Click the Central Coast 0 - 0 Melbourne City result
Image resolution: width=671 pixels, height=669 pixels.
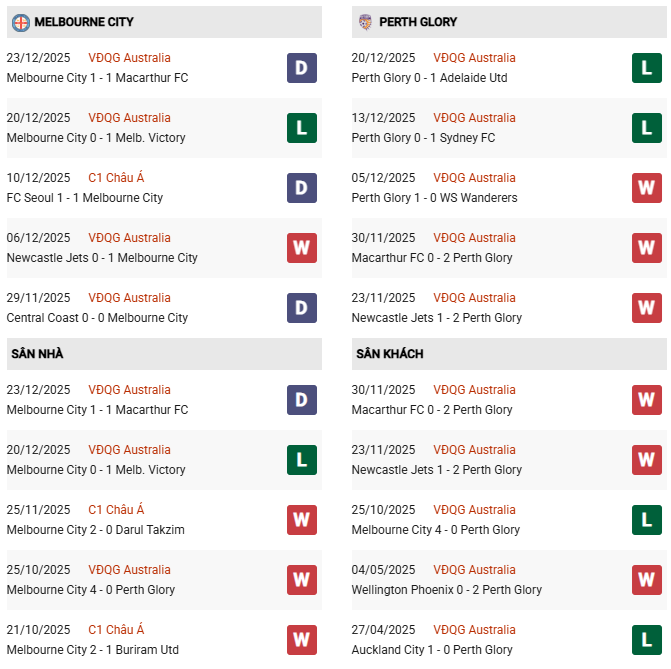pos(97,318)
